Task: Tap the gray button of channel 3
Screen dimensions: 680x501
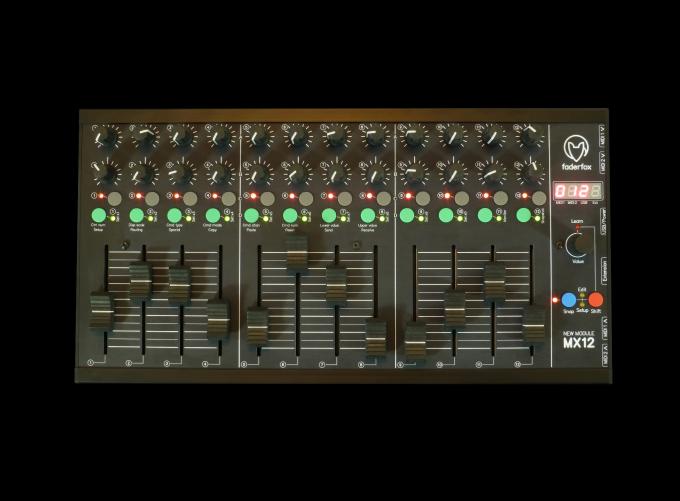Action: 190,198
